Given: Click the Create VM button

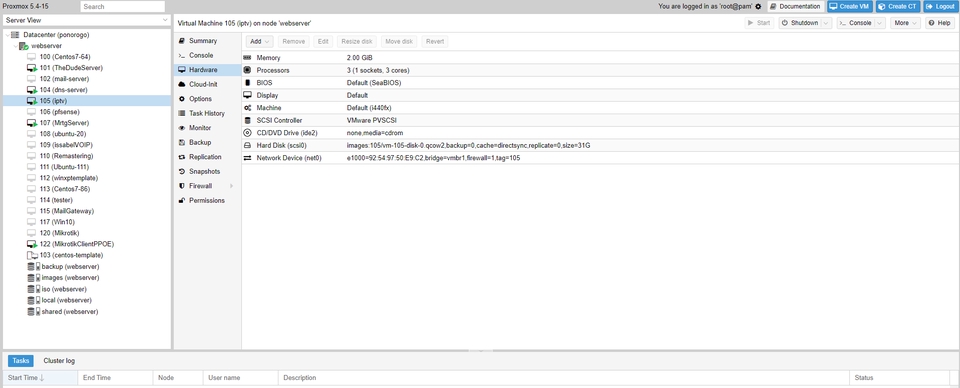Looking at the screenshot, I should [850, 7].
